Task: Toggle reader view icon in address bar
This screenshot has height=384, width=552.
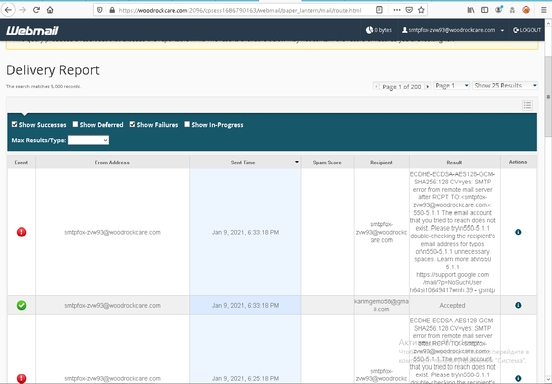Action: point(379,10)
